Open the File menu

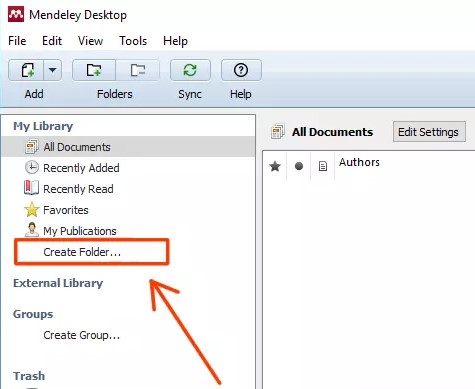[x=17, y=41]
